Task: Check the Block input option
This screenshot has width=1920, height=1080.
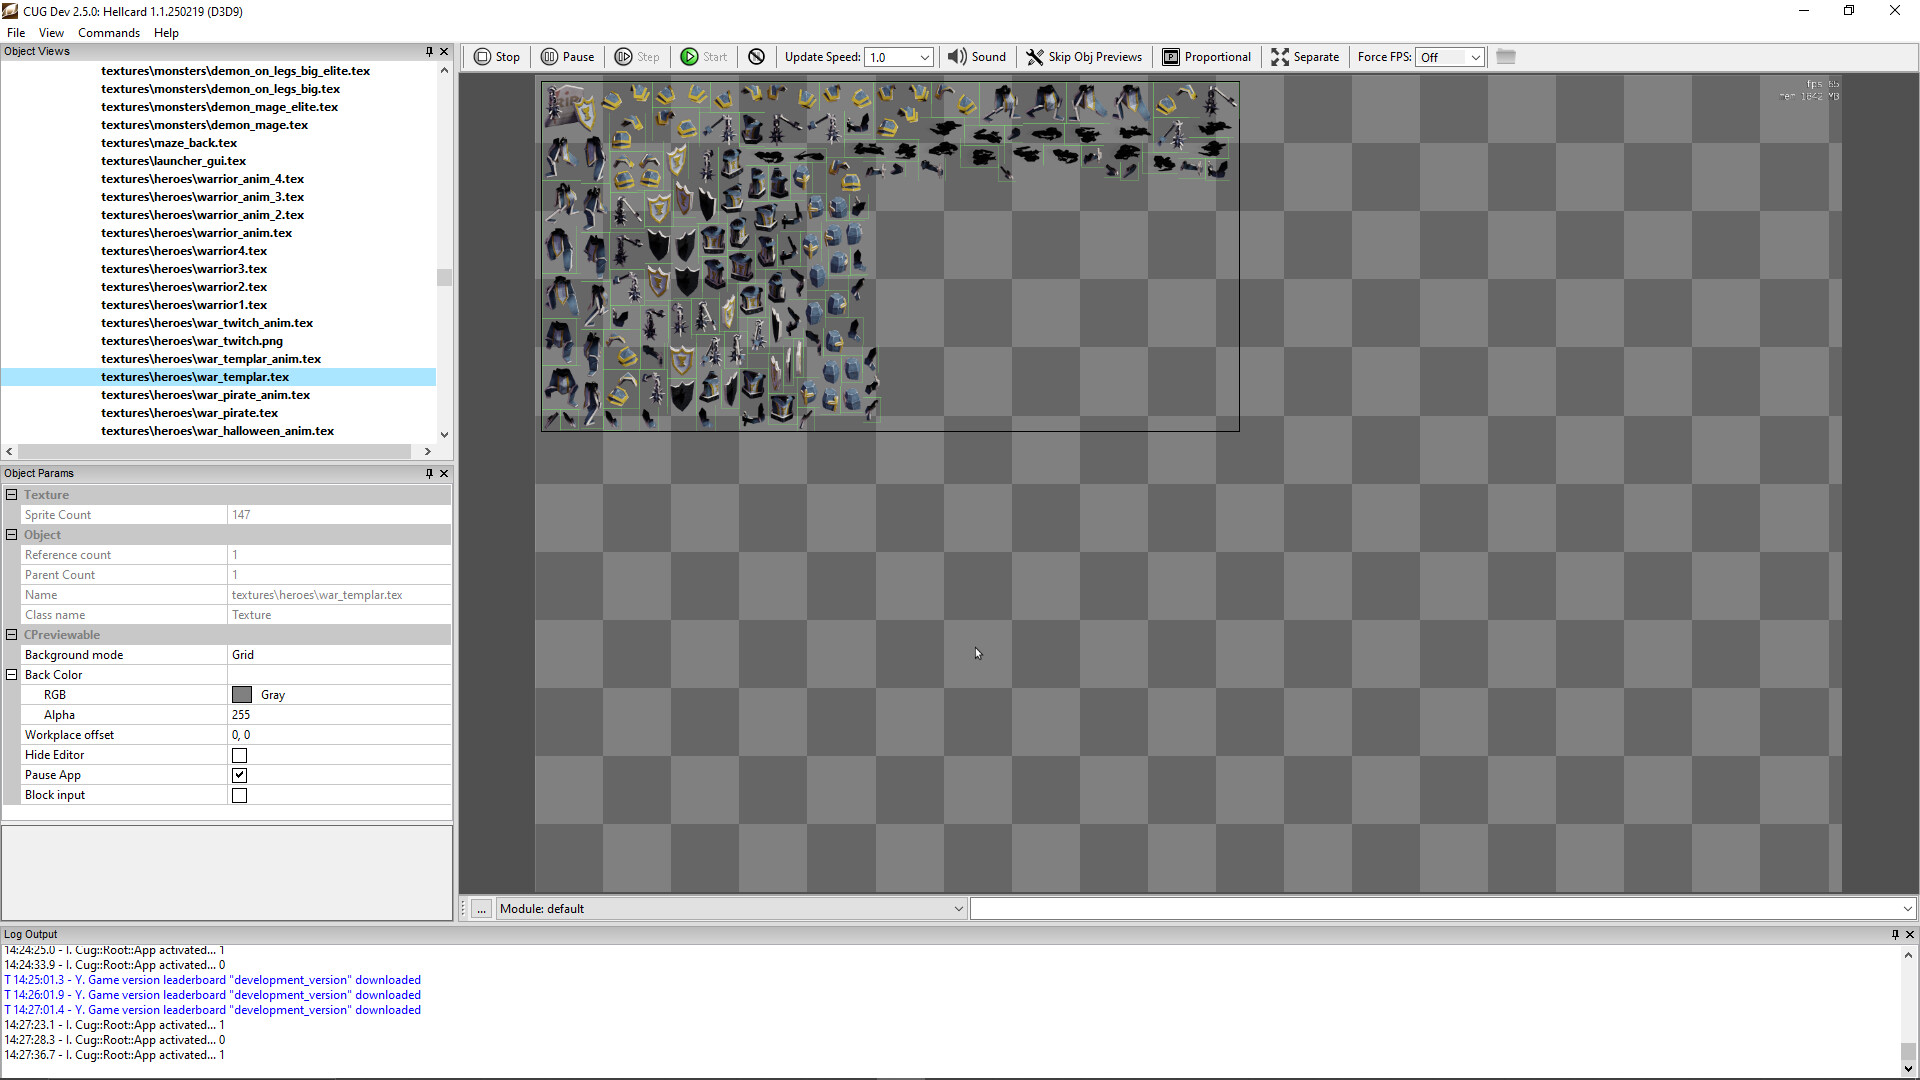Action: tap(239, 795)
